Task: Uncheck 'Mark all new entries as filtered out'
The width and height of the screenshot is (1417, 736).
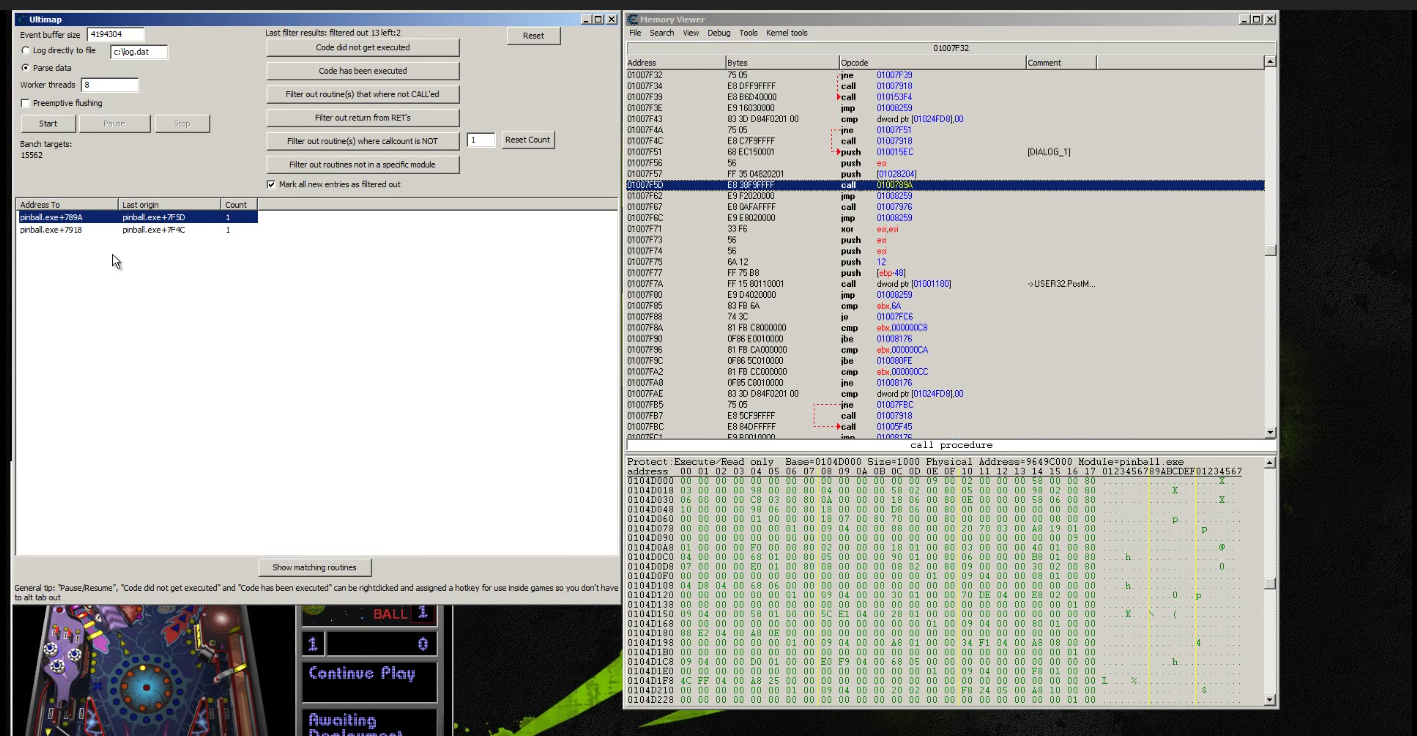Action: pos(271,184)
